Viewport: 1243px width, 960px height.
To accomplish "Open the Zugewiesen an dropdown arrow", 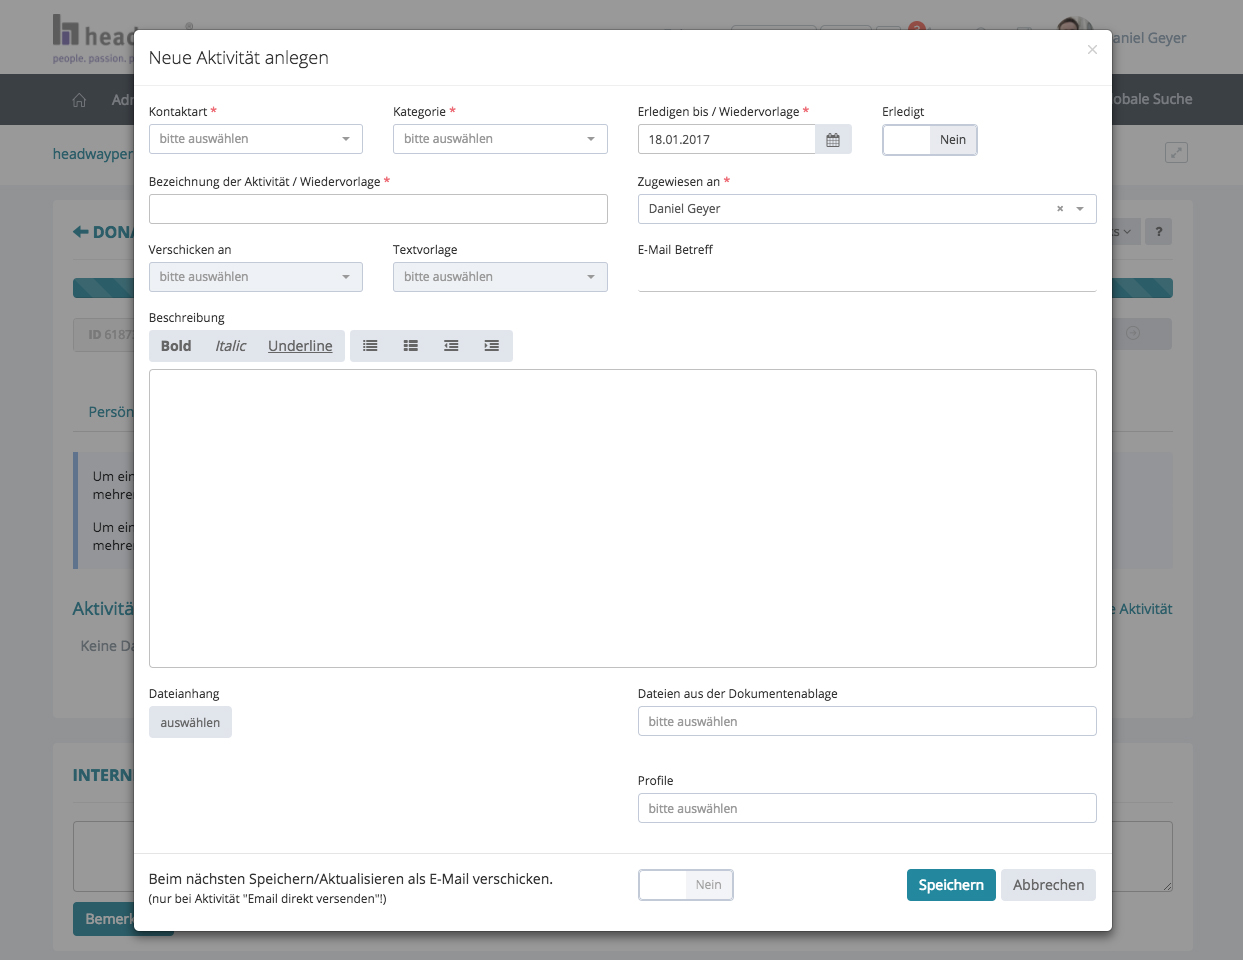I will tap(1080, 209).
